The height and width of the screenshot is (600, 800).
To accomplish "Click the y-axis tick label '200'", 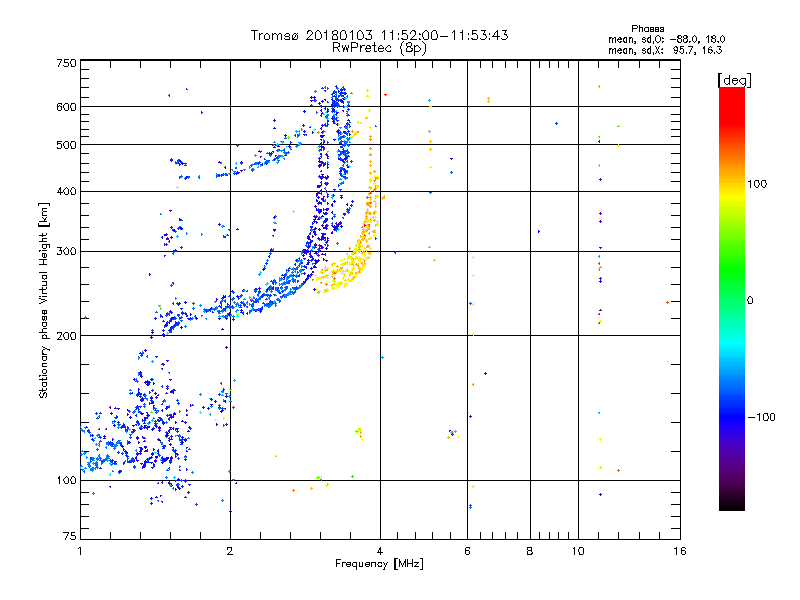I will (66, 336).
